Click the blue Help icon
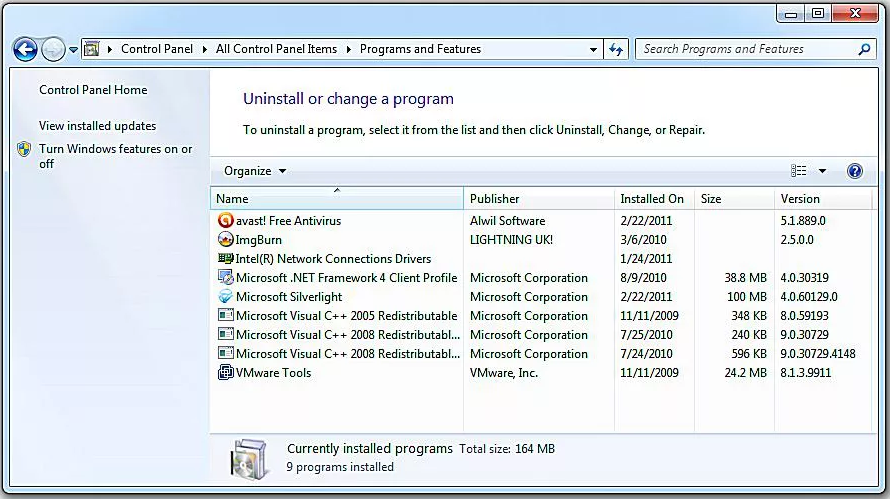 [855, 171]
